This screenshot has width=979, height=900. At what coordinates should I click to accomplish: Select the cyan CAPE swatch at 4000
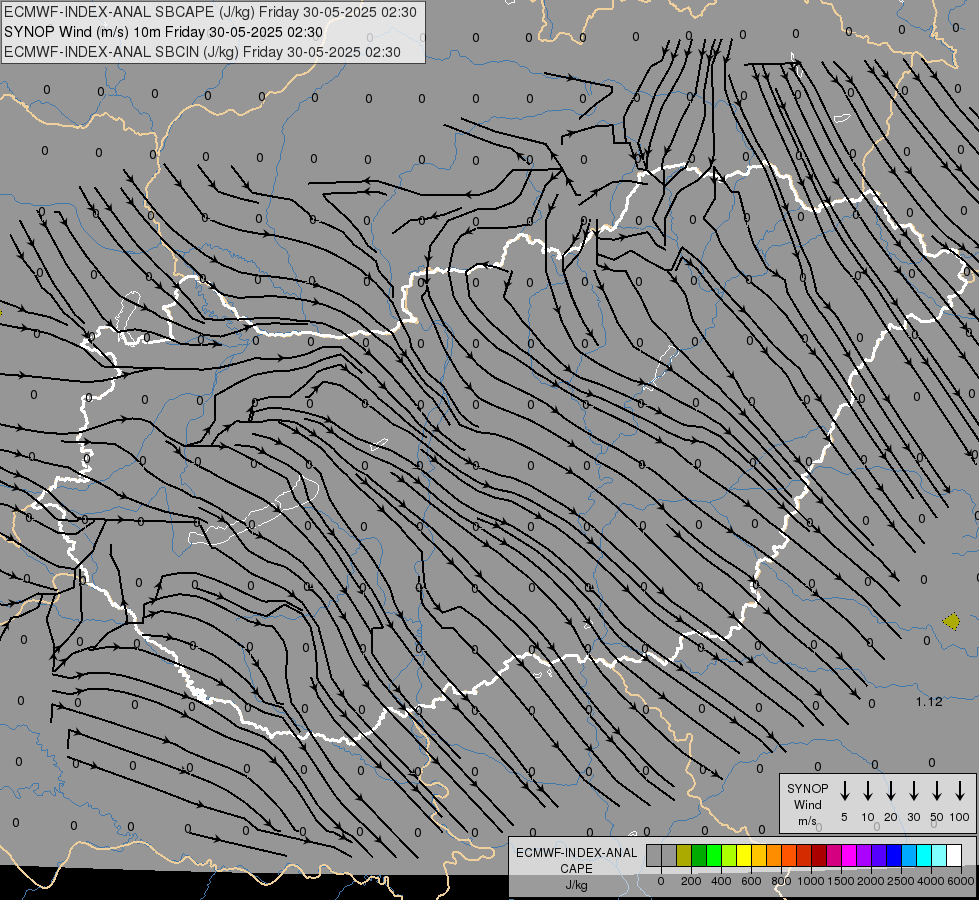(x=925, y=856)
